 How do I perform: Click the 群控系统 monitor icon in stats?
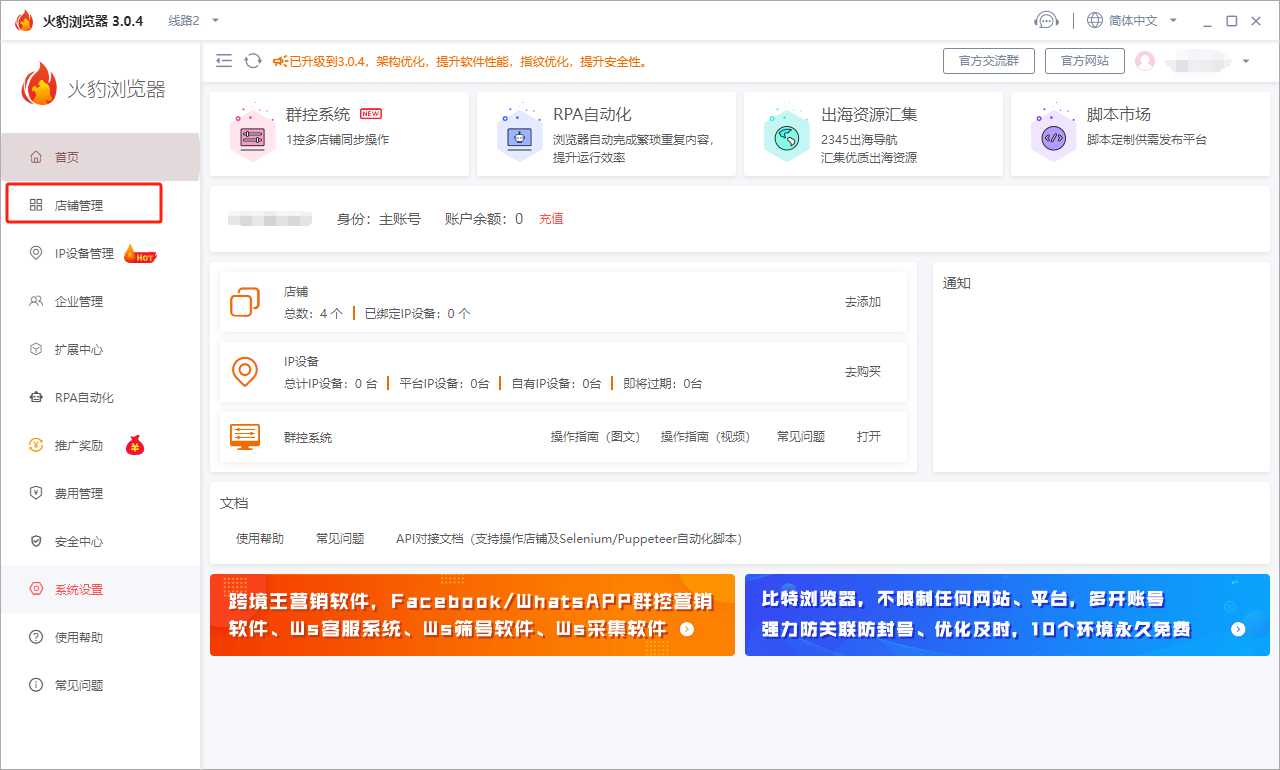(x=245, y=436)
